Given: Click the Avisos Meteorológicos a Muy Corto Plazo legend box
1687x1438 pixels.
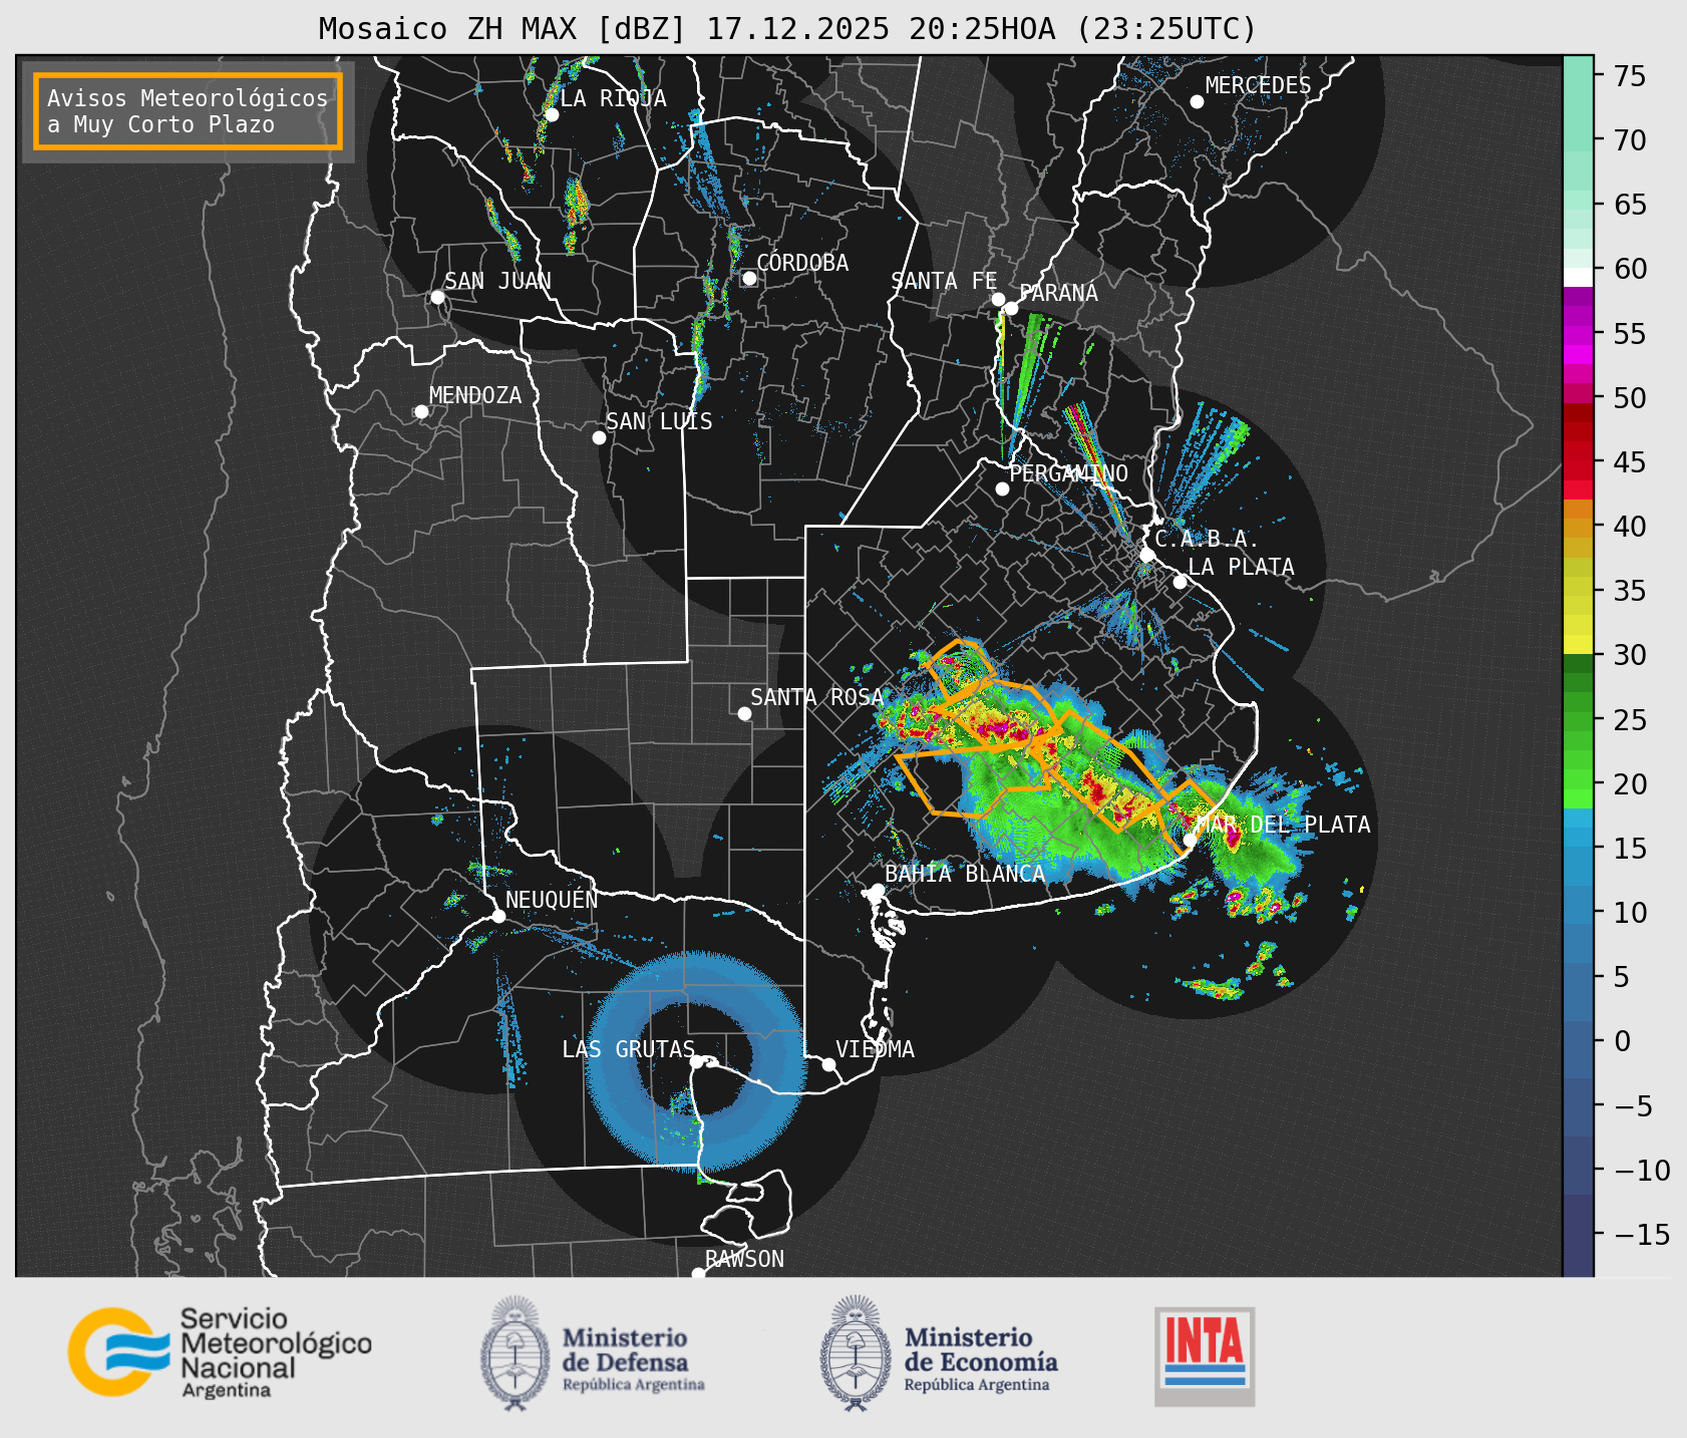Looking at the screenshot, I should [x=188, y=111].
